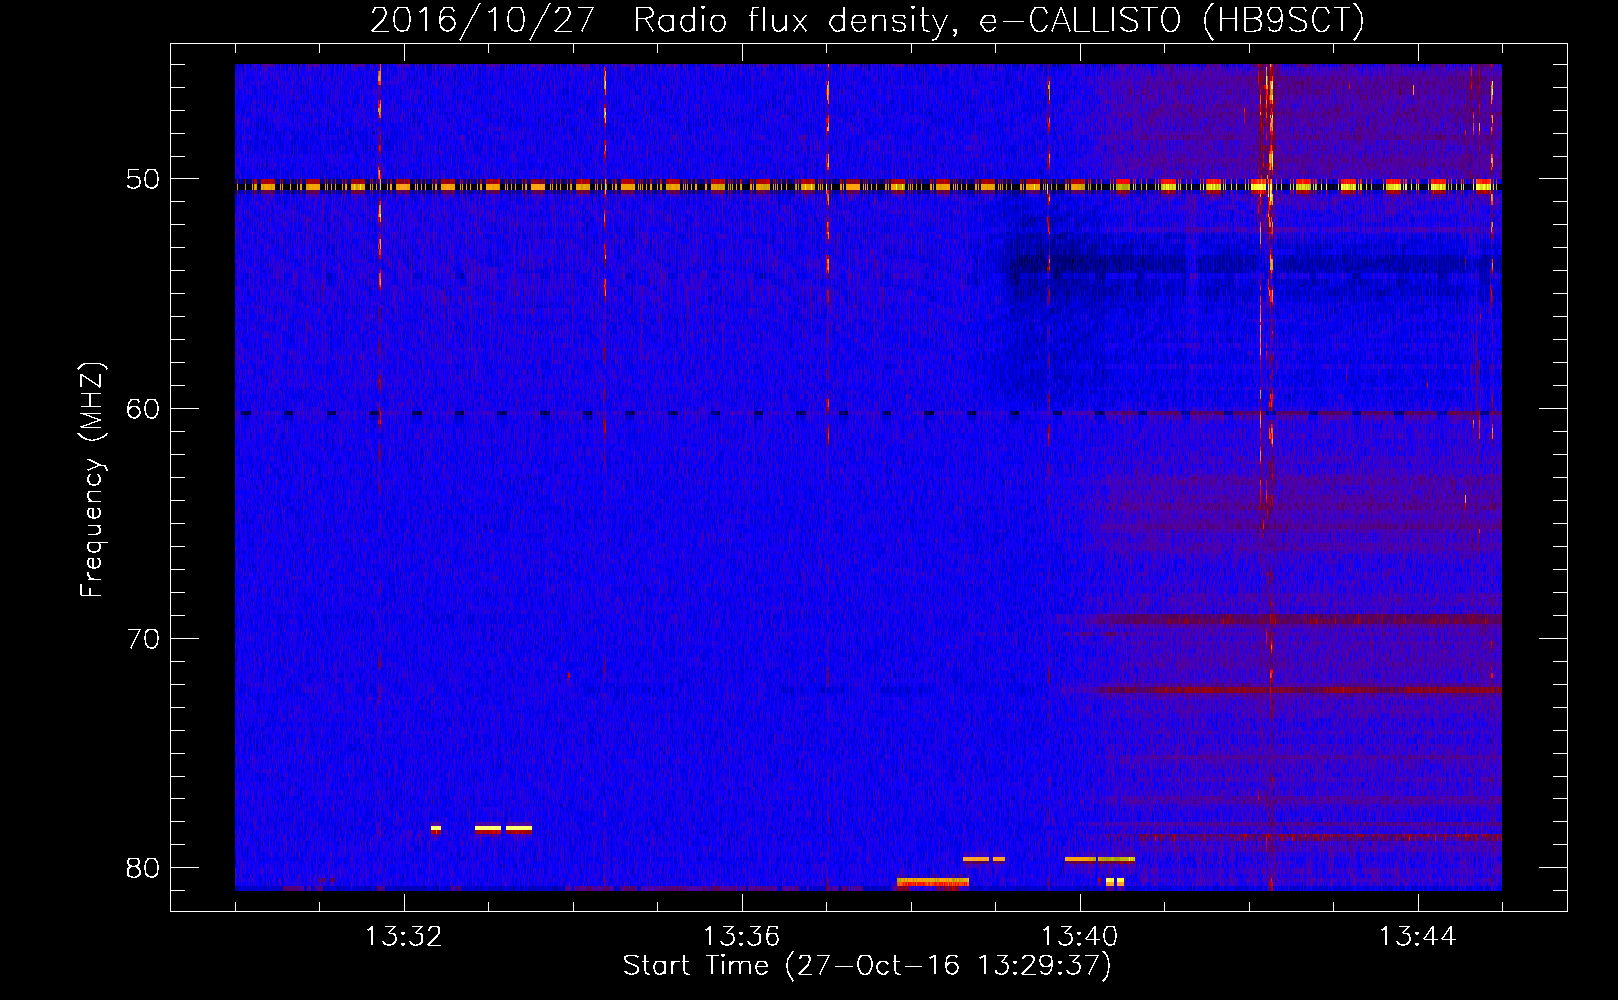Click the 70 frequency tick label

pos(143,638)
